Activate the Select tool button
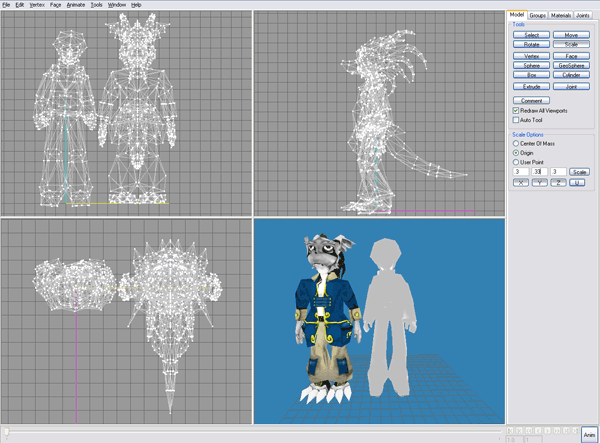This screenshot has width=600, height=443. coord(532,35)
